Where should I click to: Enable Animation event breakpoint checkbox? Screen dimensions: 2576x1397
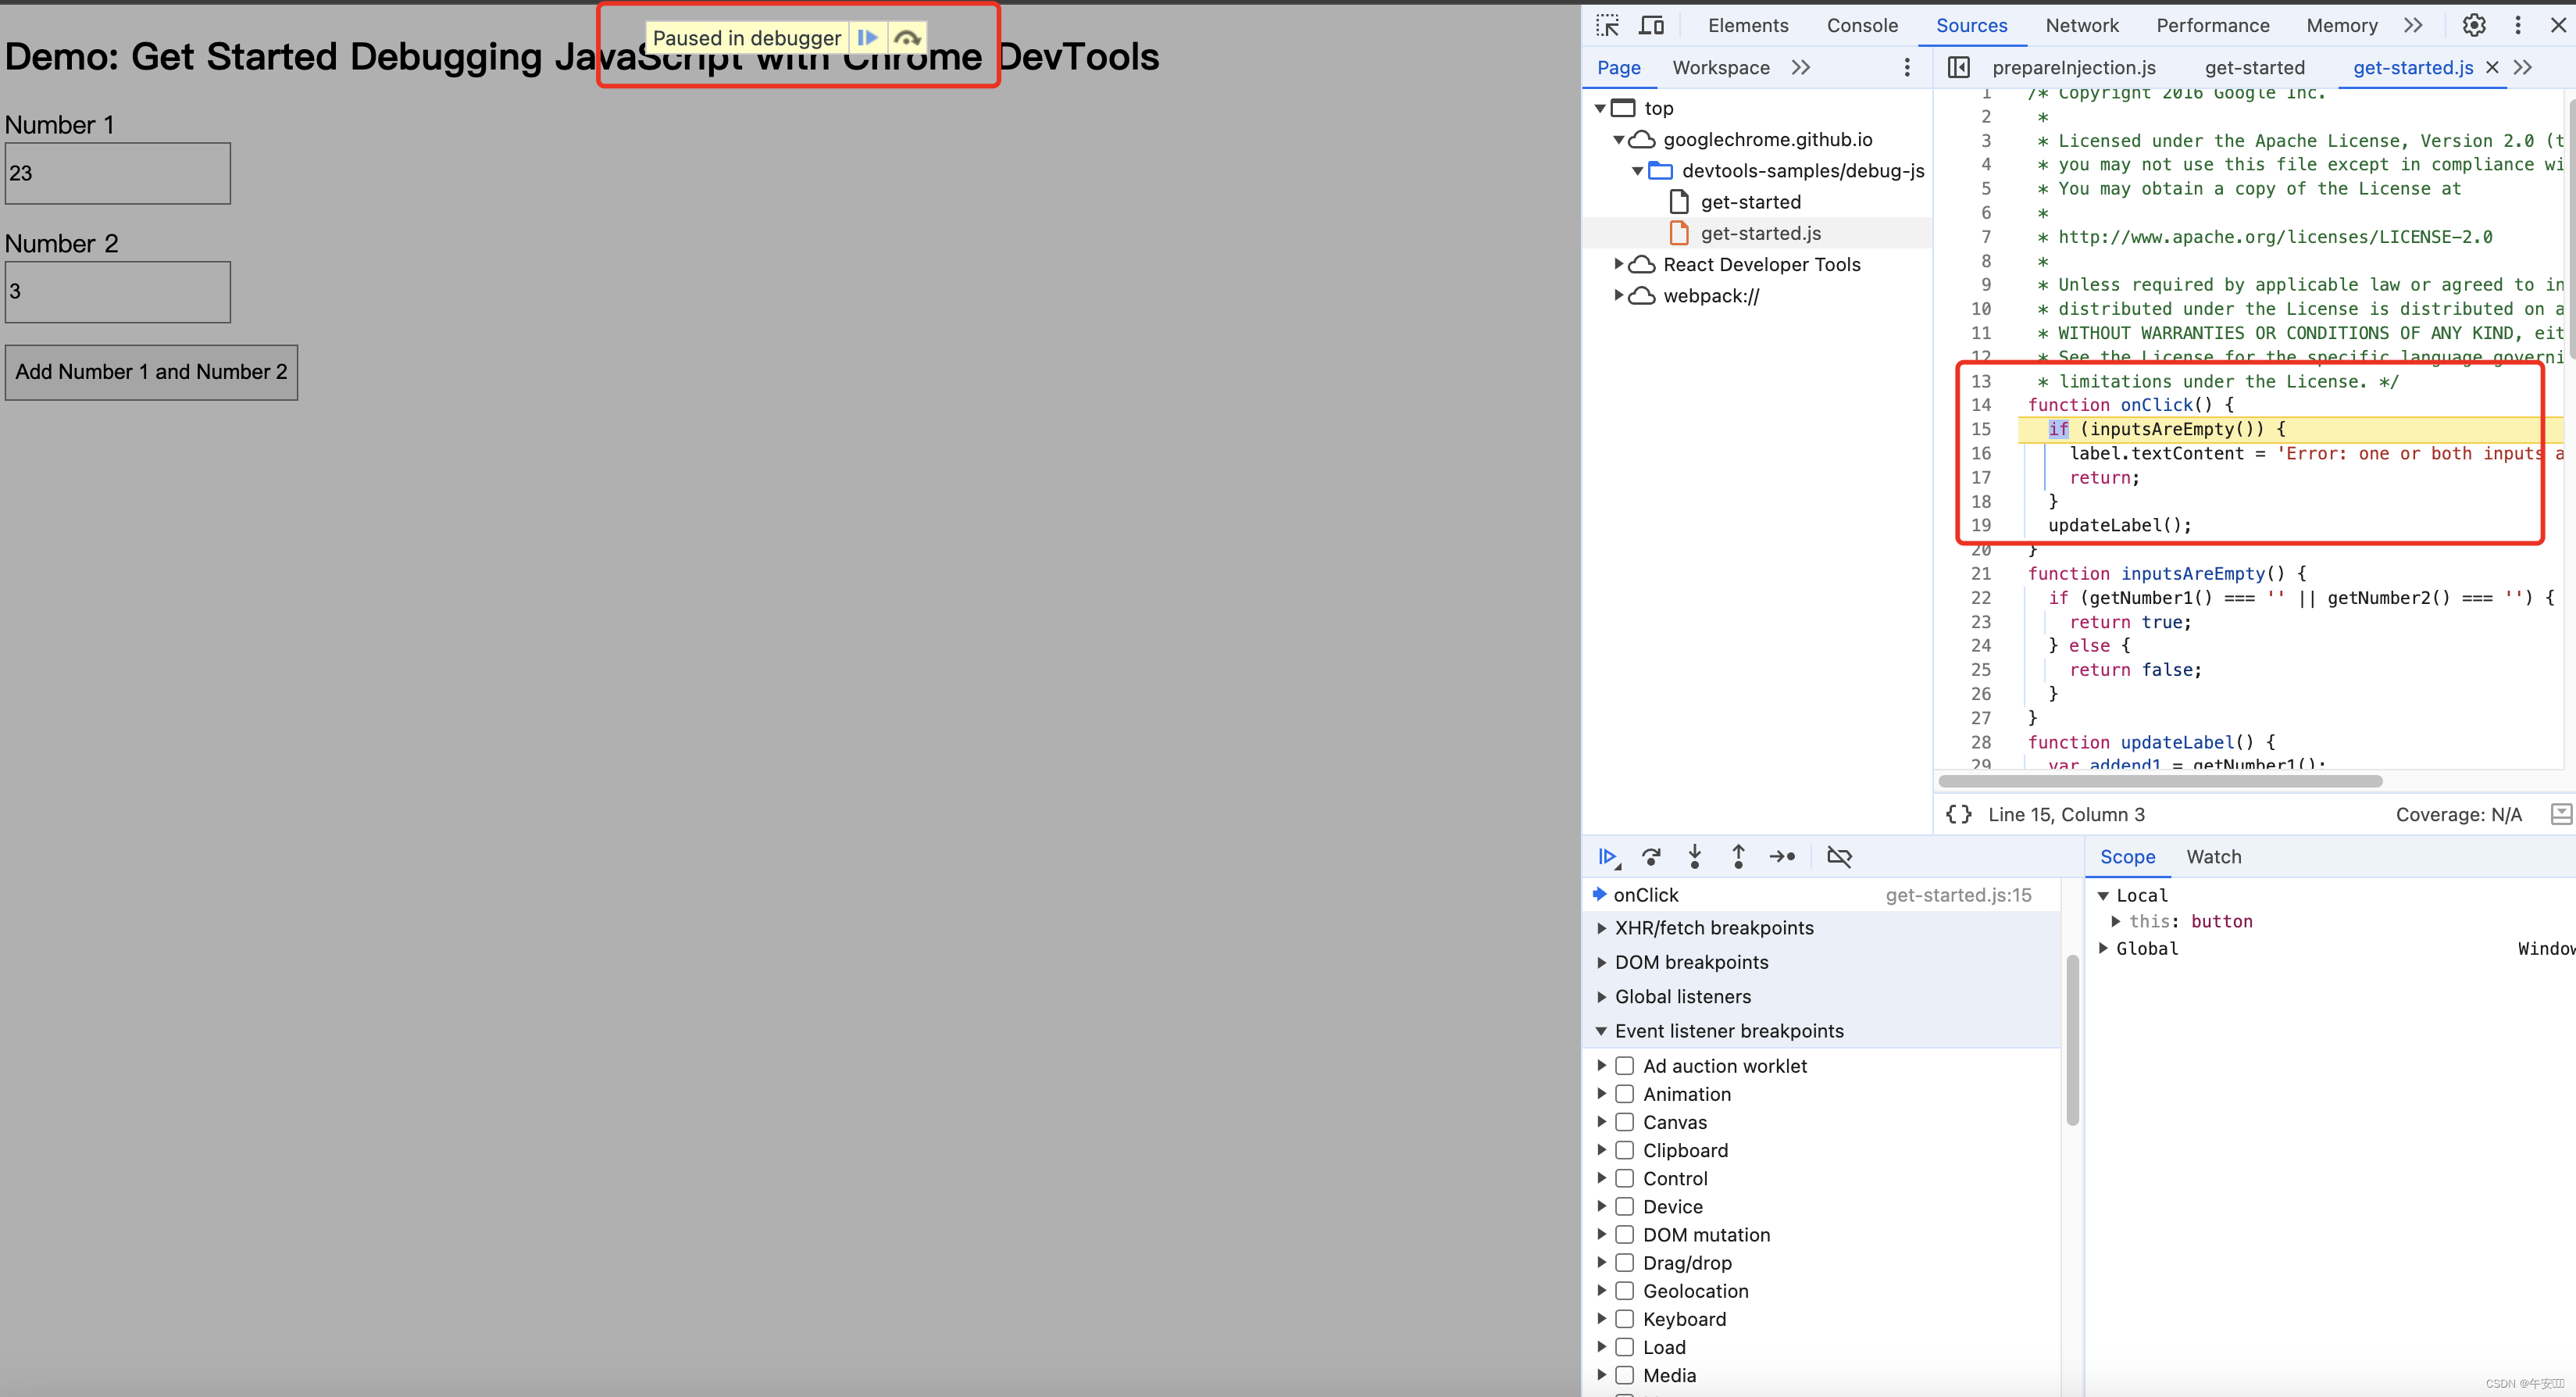coord(1625,1094)
